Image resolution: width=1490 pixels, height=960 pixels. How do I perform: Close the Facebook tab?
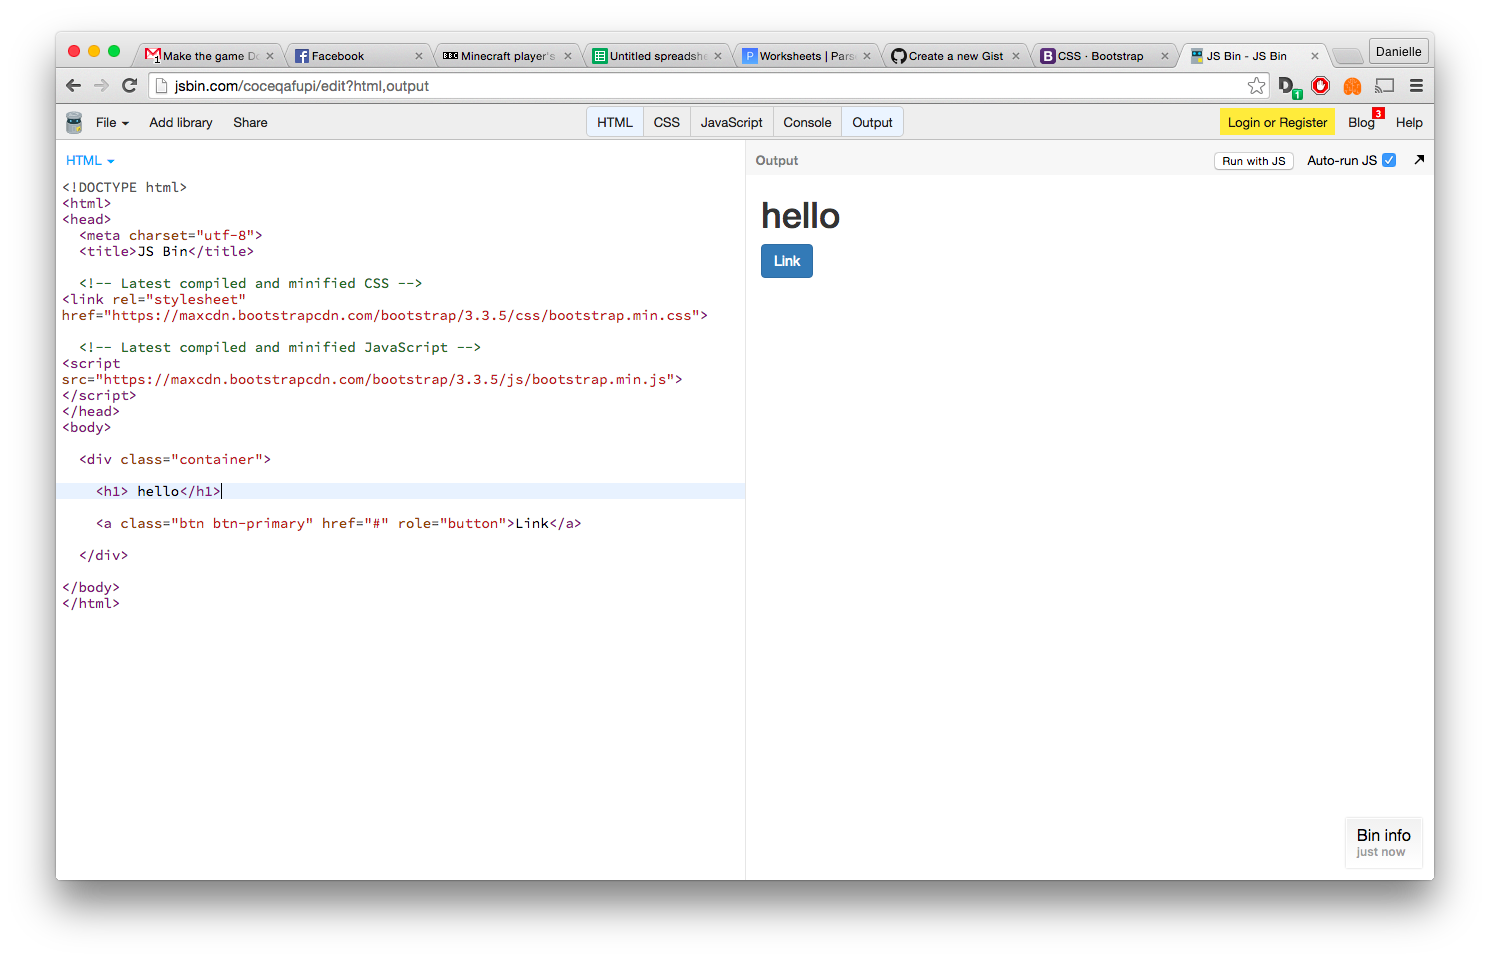[x=419, y=56]
